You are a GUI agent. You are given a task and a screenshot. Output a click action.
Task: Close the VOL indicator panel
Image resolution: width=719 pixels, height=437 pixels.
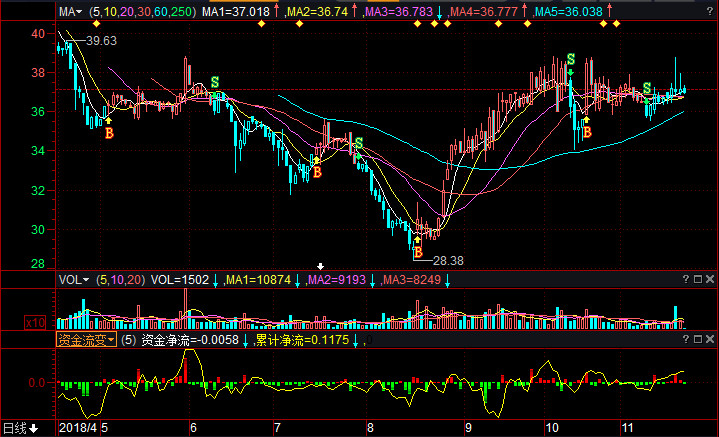click(x=710, y=279)
